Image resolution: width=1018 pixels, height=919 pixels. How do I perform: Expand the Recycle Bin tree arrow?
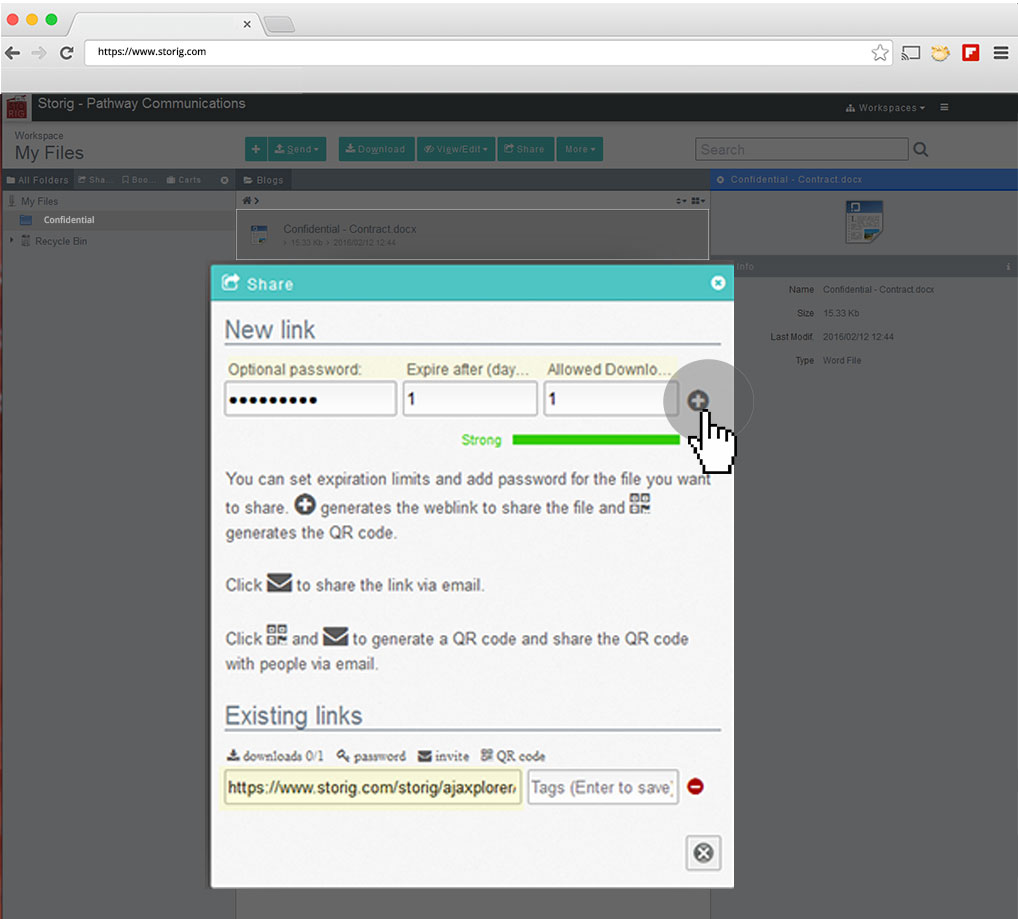pyautogui.click(x=11, y=240)
